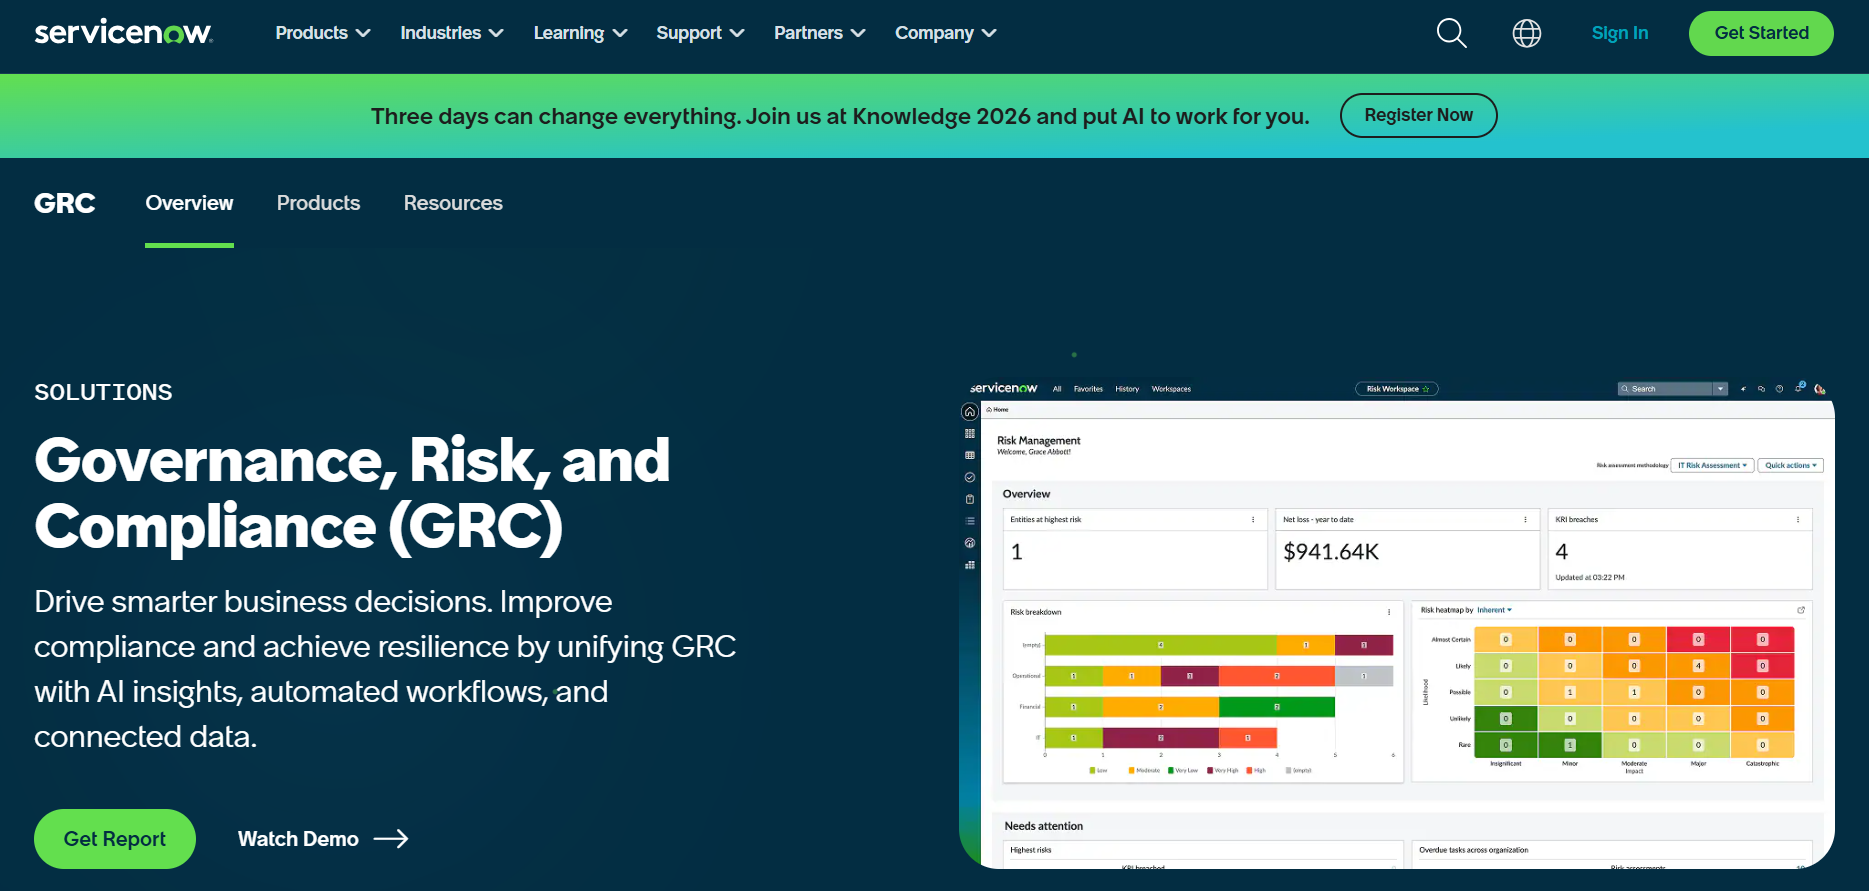Open the Entities at highest risk options menu

click(x=1253, y=520)
